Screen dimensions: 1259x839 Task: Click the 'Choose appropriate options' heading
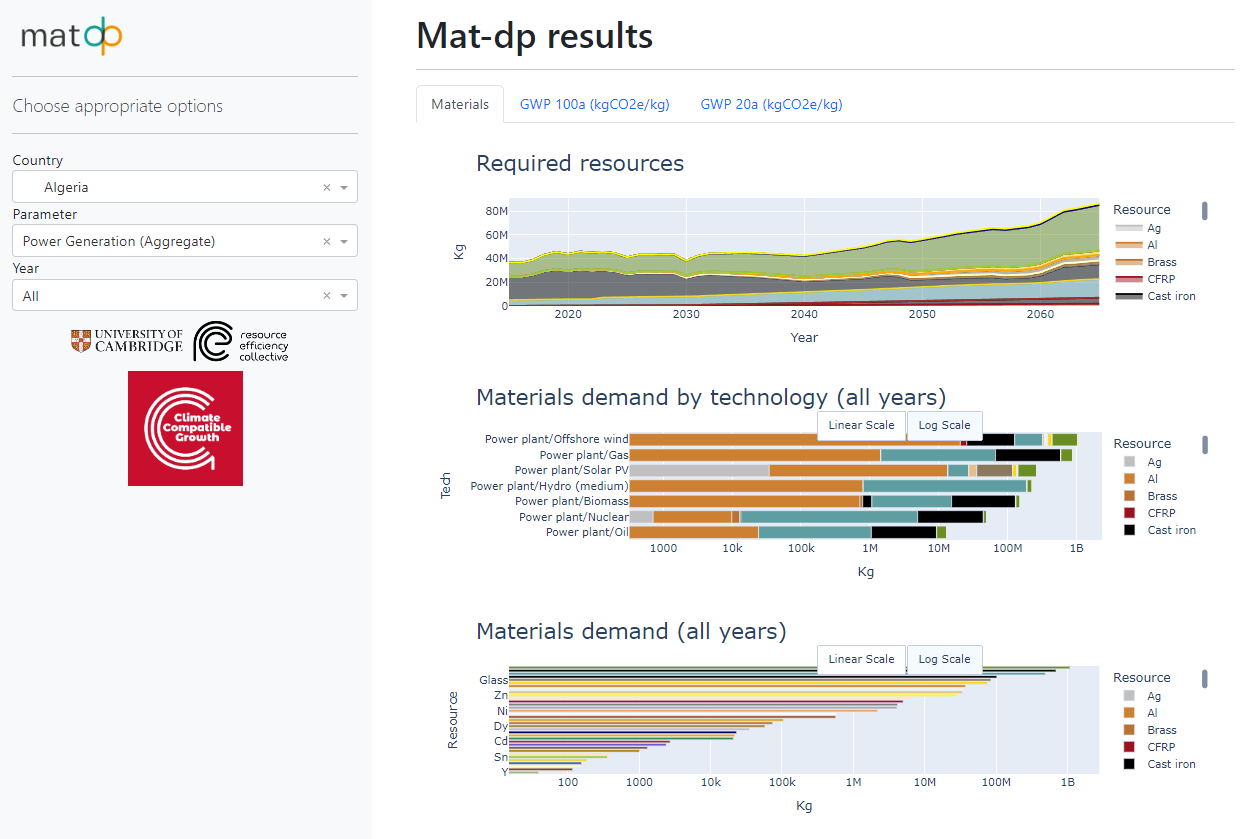[x=118, y=106]
